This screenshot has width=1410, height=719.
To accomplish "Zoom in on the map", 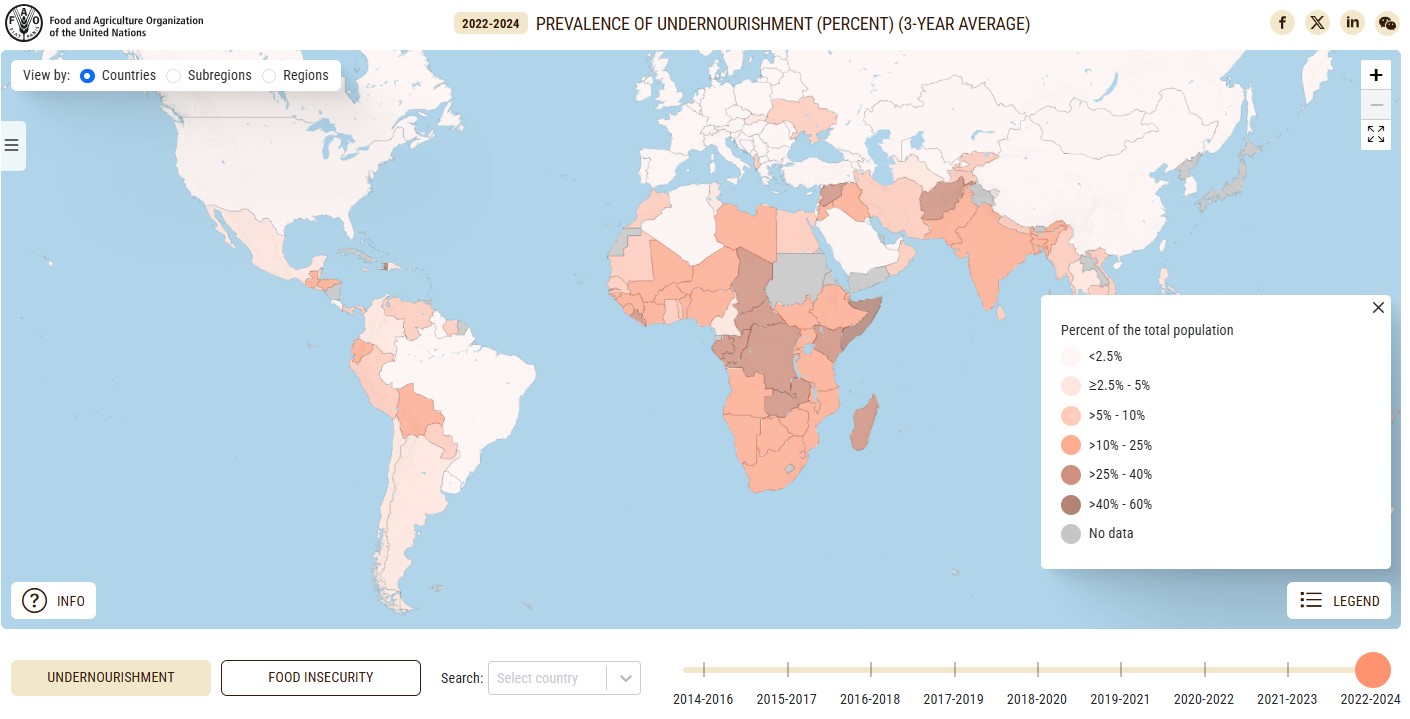I will [x=1376, y=74].
